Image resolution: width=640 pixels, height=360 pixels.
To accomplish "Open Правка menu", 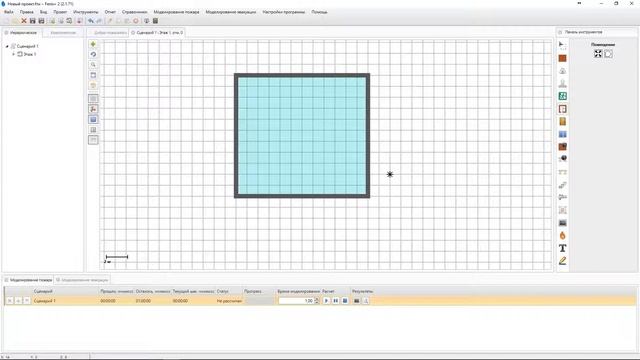I will pos(27,12).
